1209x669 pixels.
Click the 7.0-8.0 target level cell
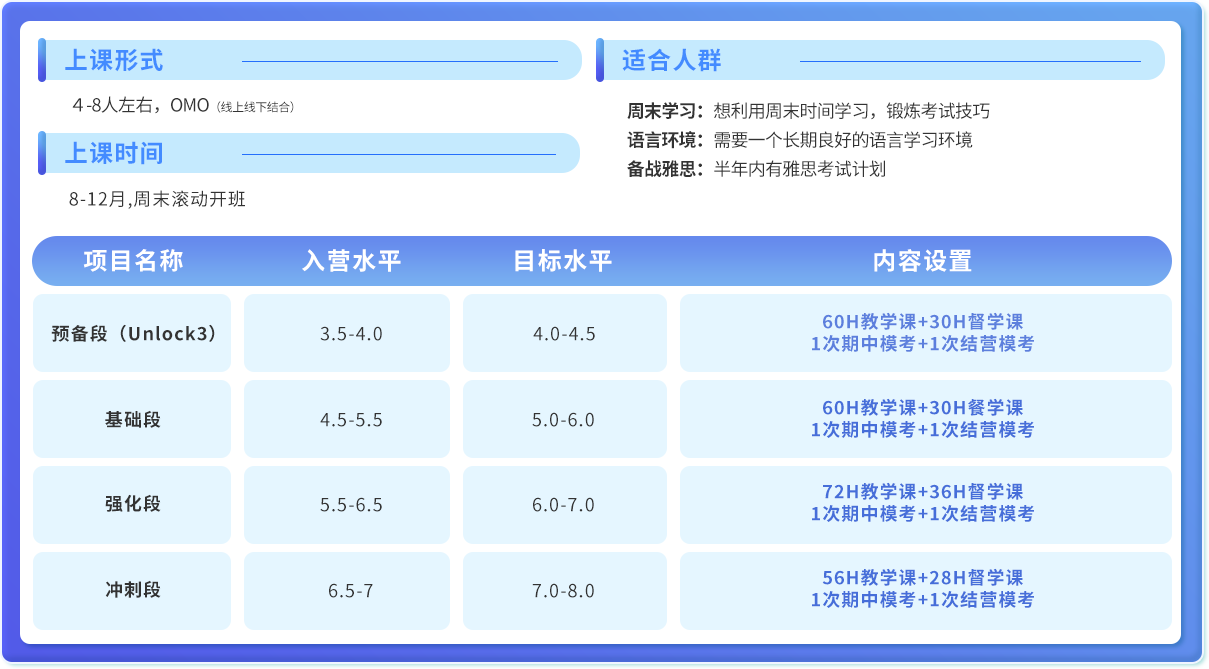[563, 591]
